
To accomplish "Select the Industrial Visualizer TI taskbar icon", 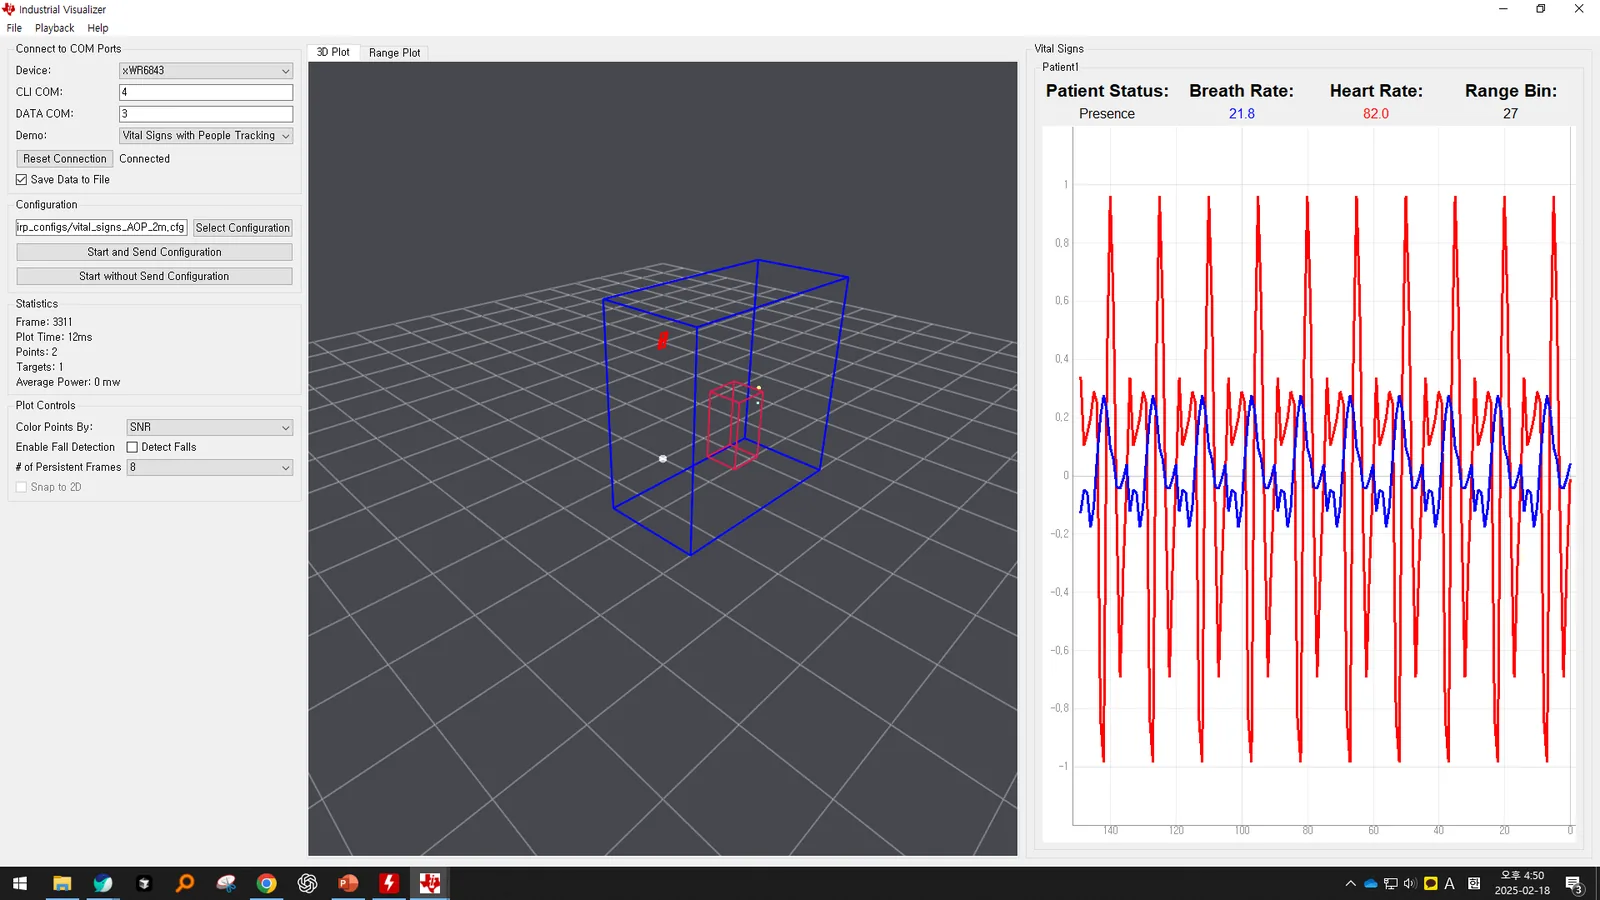I will coord(430,883).
